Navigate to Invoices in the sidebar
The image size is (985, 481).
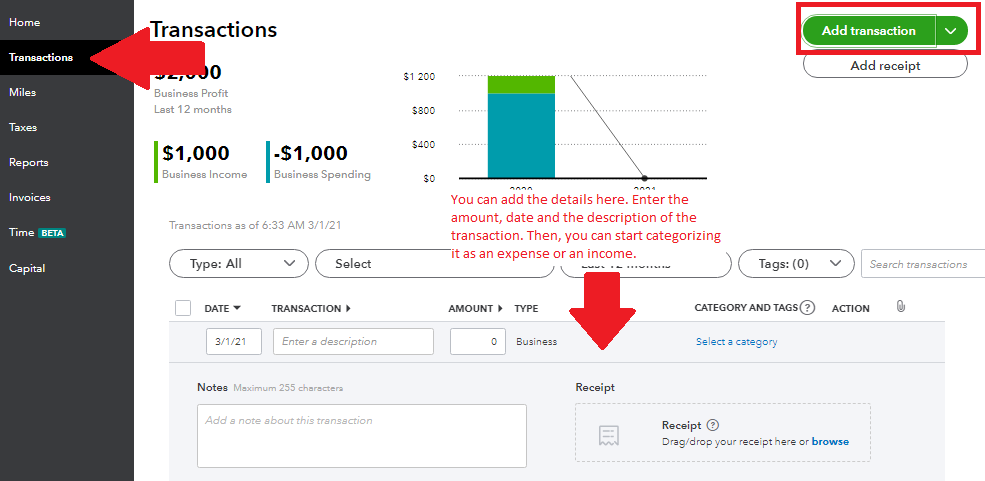30,198
